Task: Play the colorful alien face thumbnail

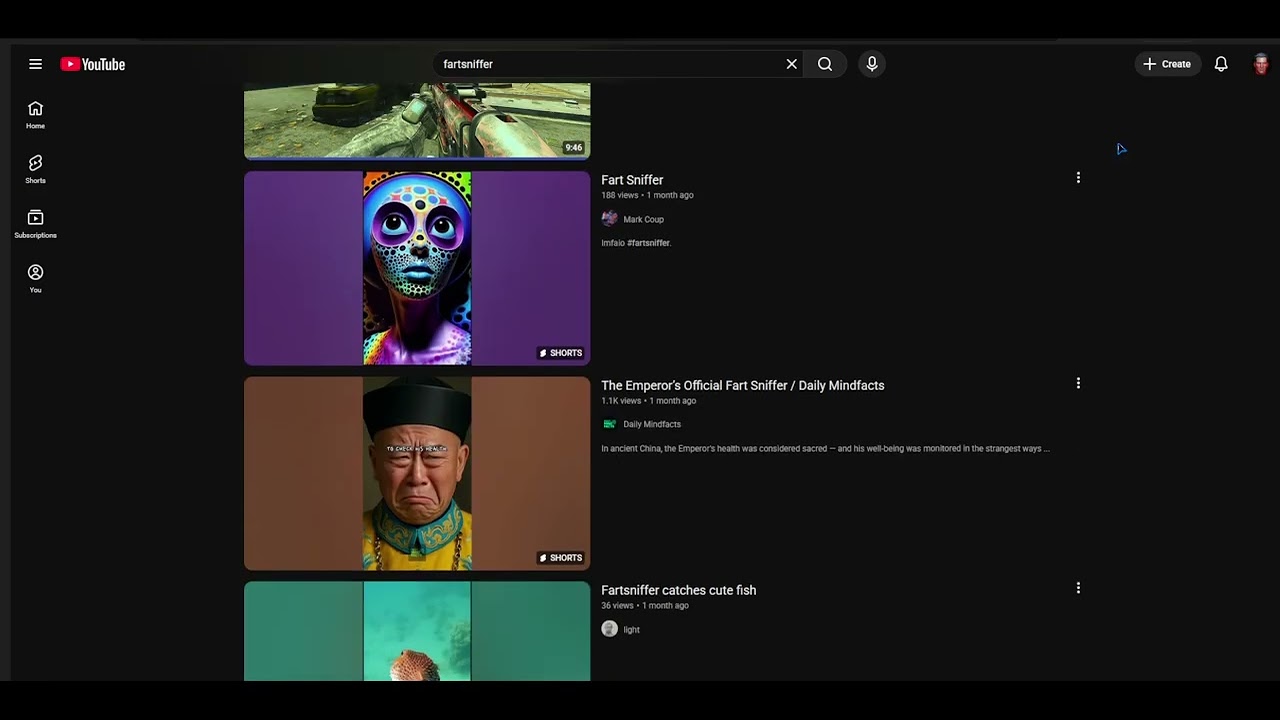Action: tap(417, 268)
